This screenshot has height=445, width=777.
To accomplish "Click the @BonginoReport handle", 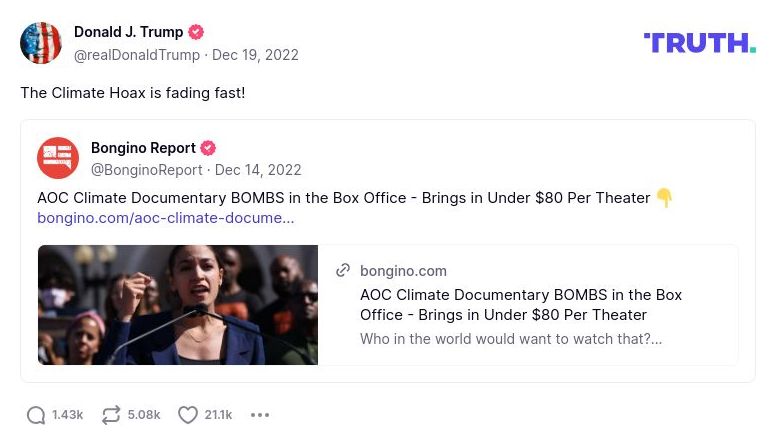I will (x=147, y=170).
